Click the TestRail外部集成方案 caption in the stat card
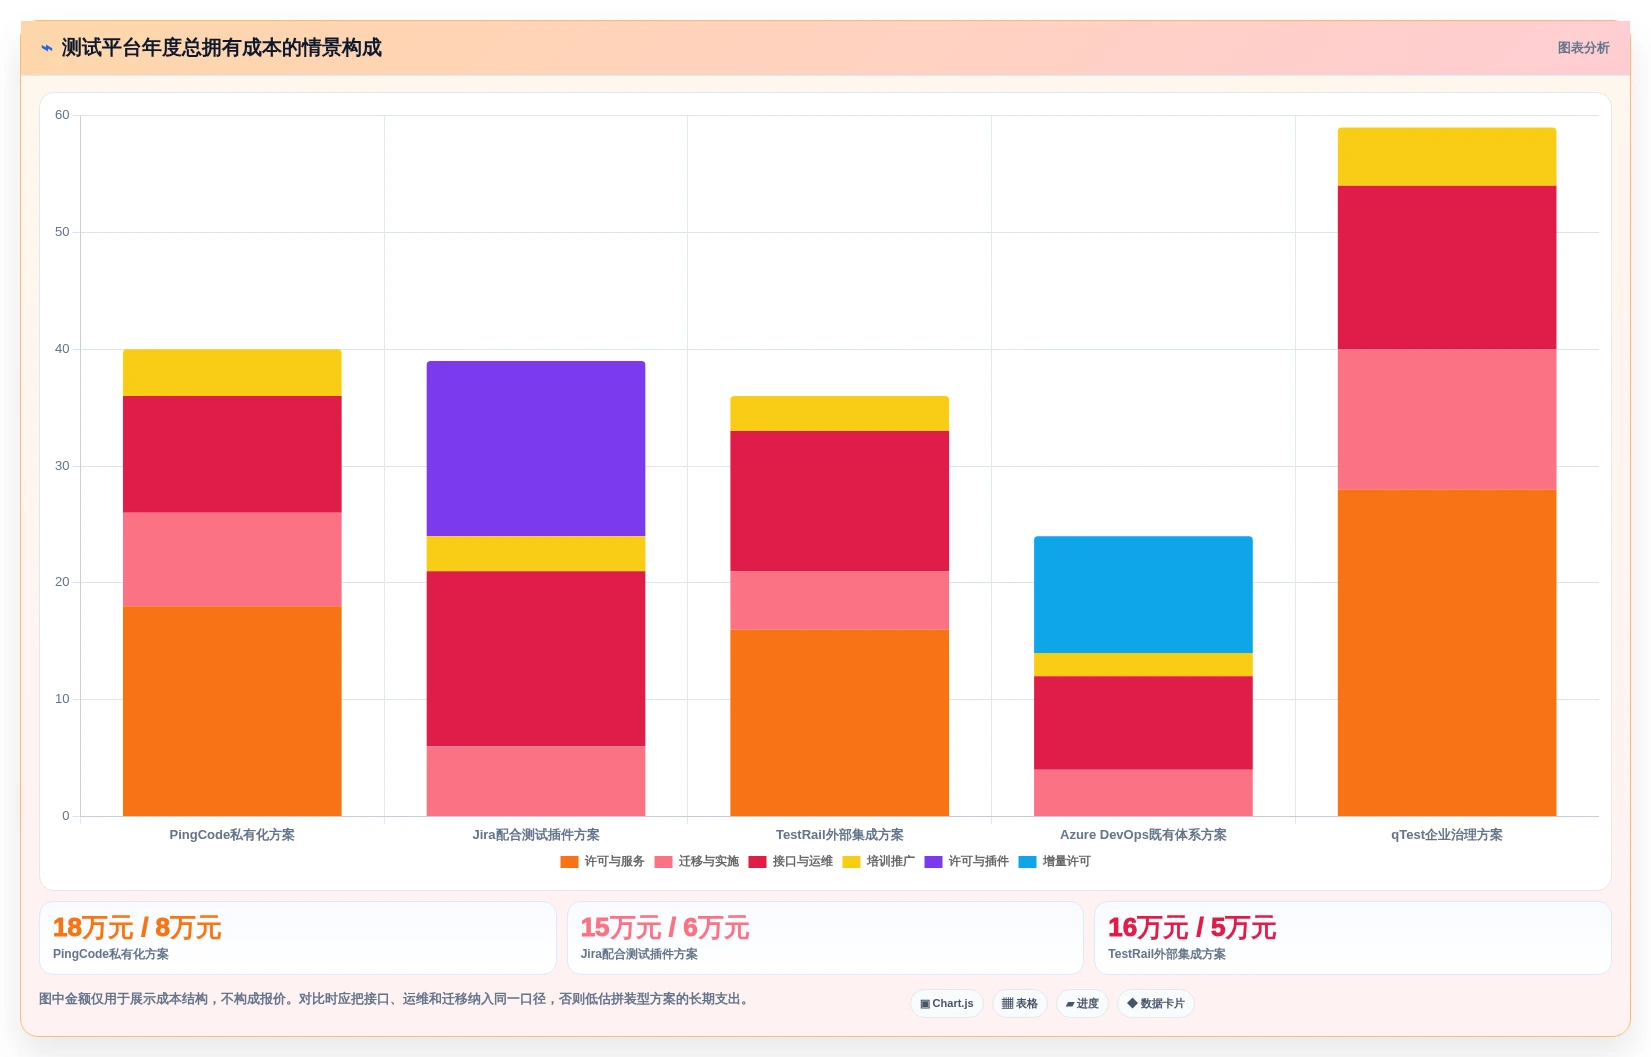1651x1057 pixels. (1167, 954)
